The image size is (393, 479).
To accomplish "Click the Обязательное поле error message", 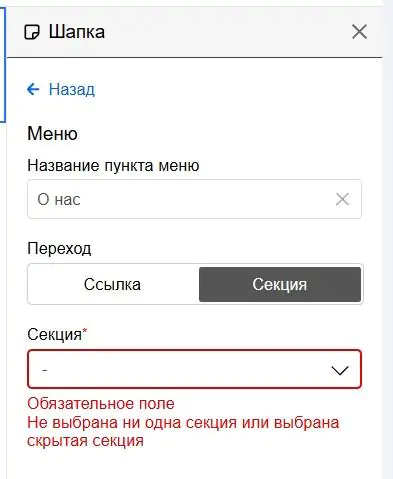I will point(101,404).
